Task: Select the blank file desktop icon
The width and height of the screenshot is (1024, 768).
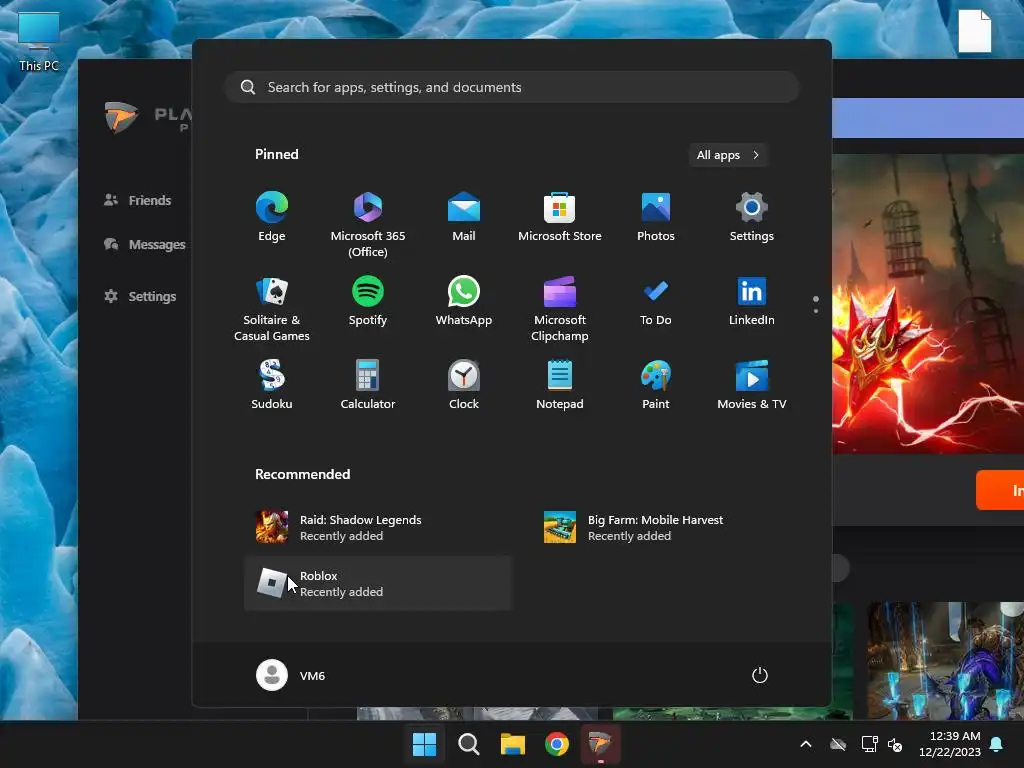Action: tap(975, 31)
